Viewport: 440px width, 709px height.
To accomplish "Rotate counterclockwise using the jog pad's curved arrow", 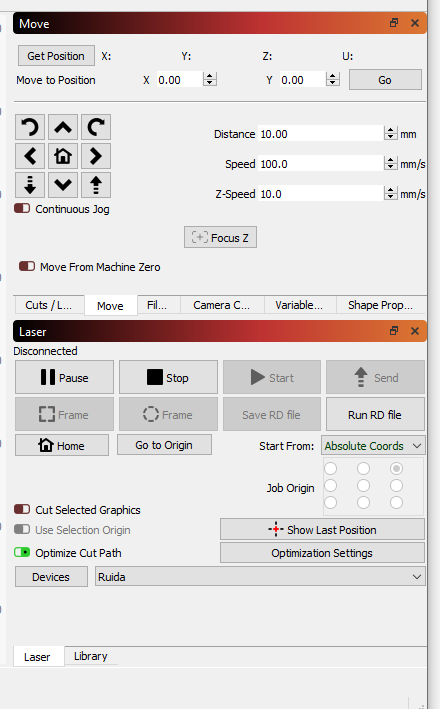I will point(30,127).
